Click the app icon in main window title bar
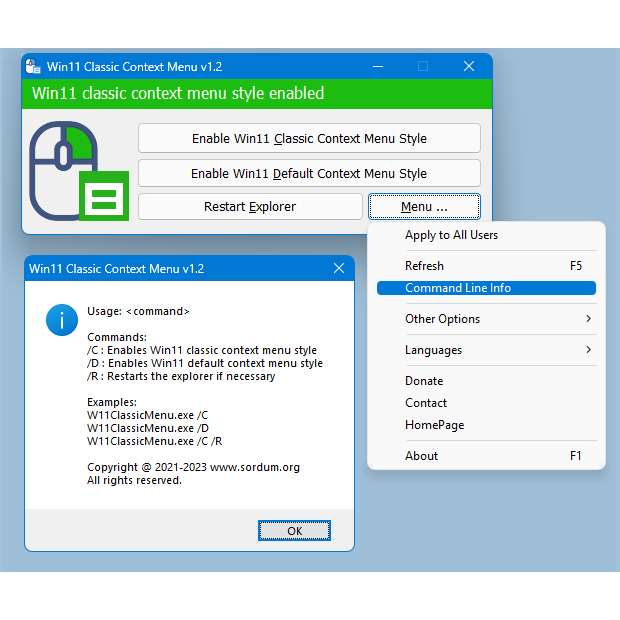Screen dimensions: 620x620 point(33,66)
